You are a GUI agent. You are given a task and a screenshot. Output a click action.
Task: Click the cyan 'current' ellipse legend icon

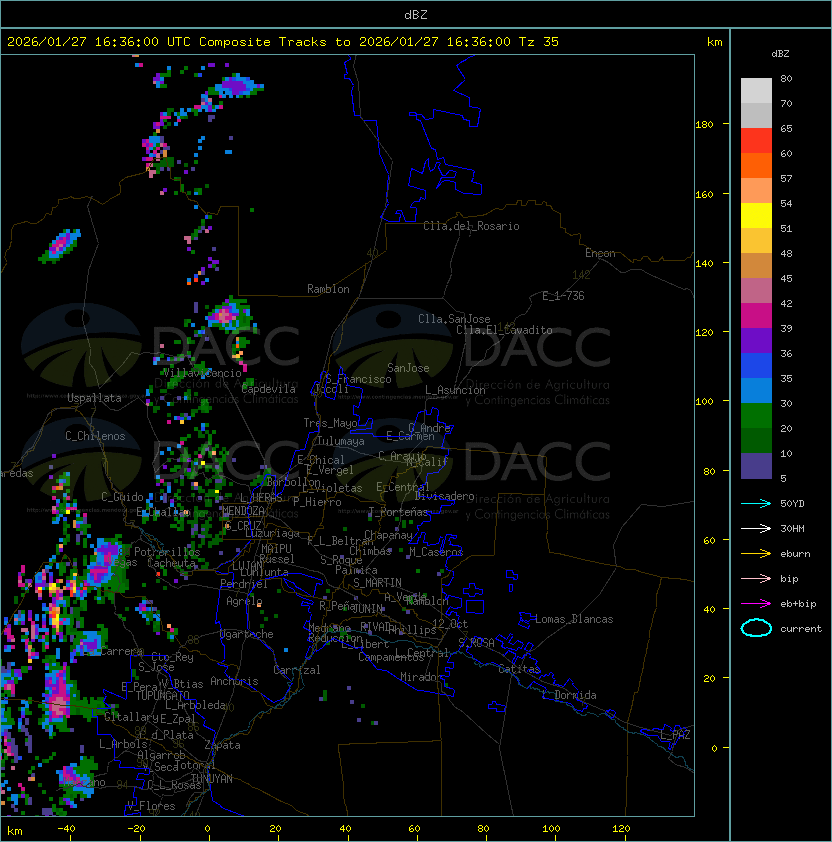point(756,628)
